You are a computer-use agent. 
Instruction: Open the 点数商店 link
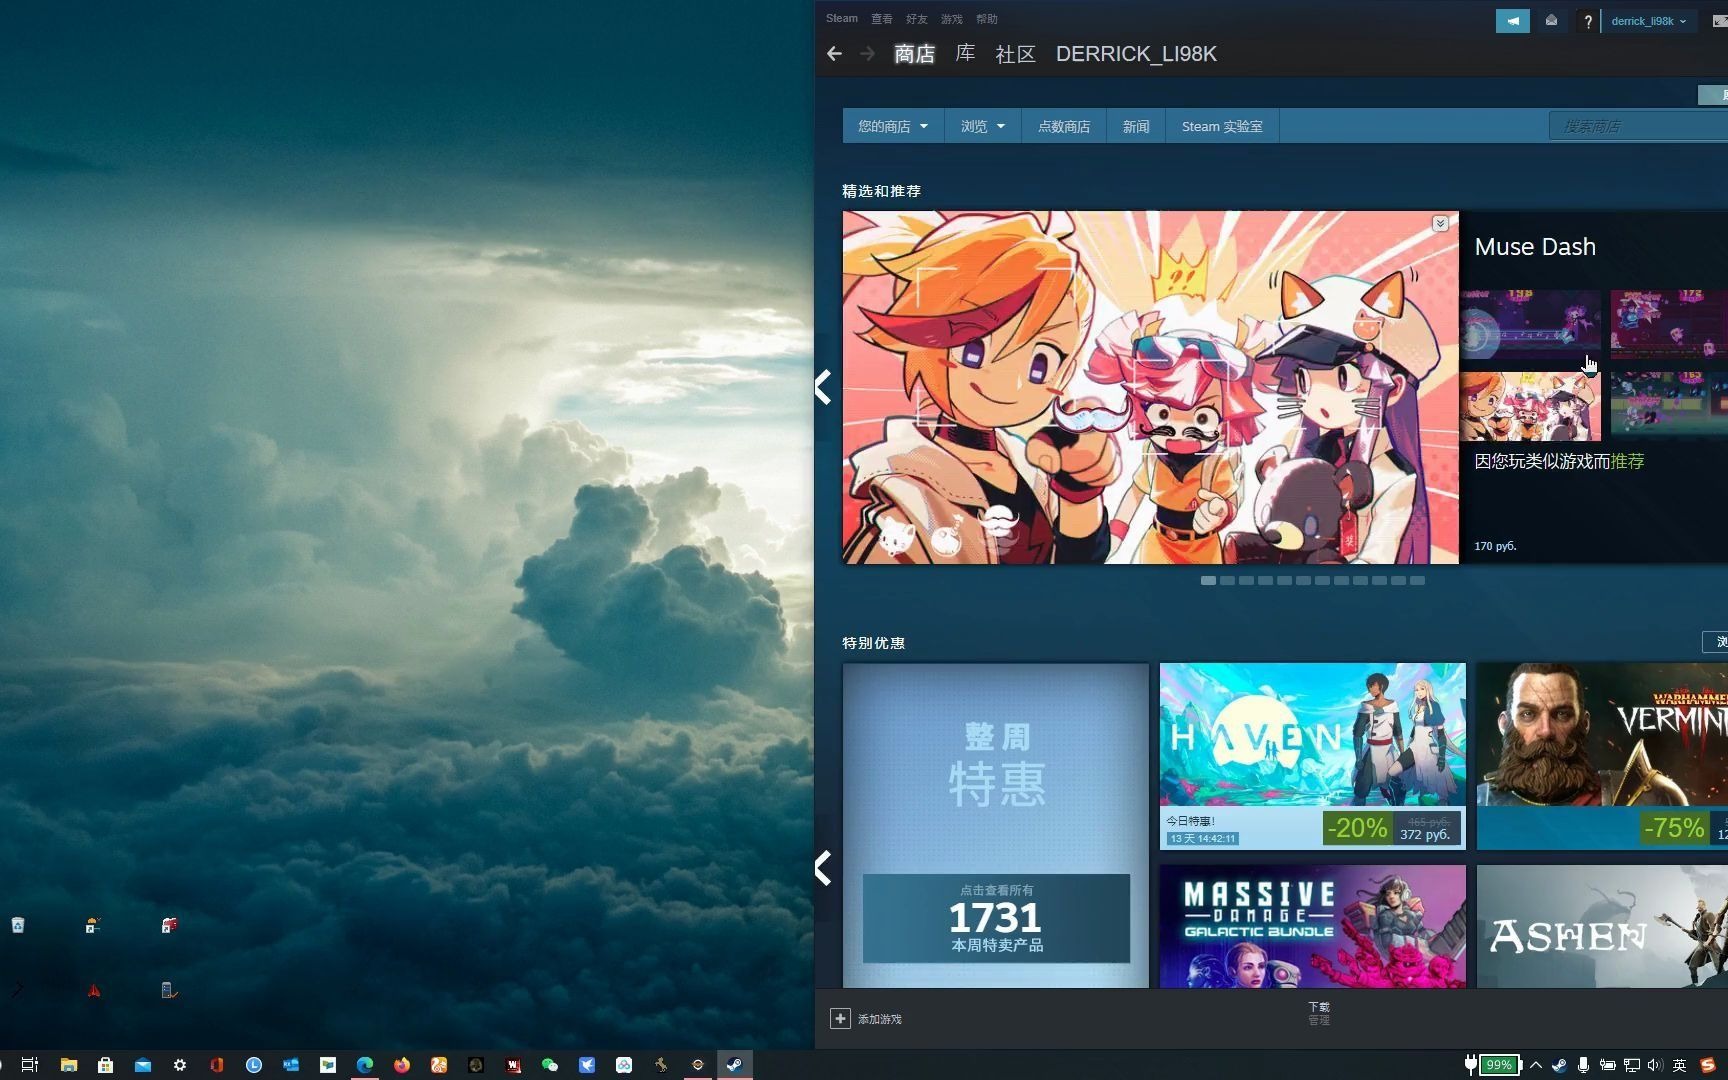pyautogui.click(x=1064, y=126)
